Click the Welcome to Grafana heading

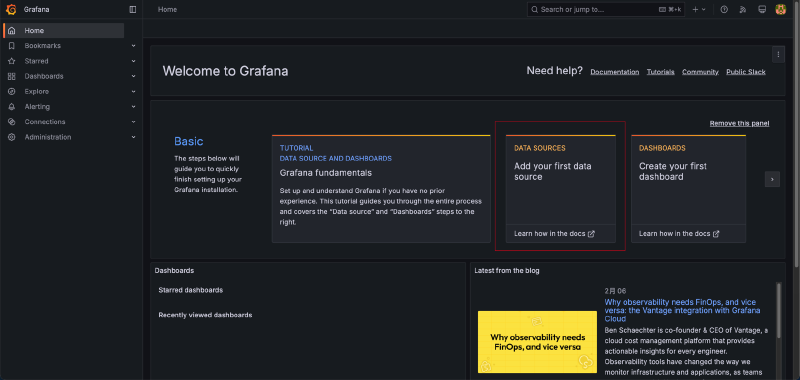pos(225,71)
